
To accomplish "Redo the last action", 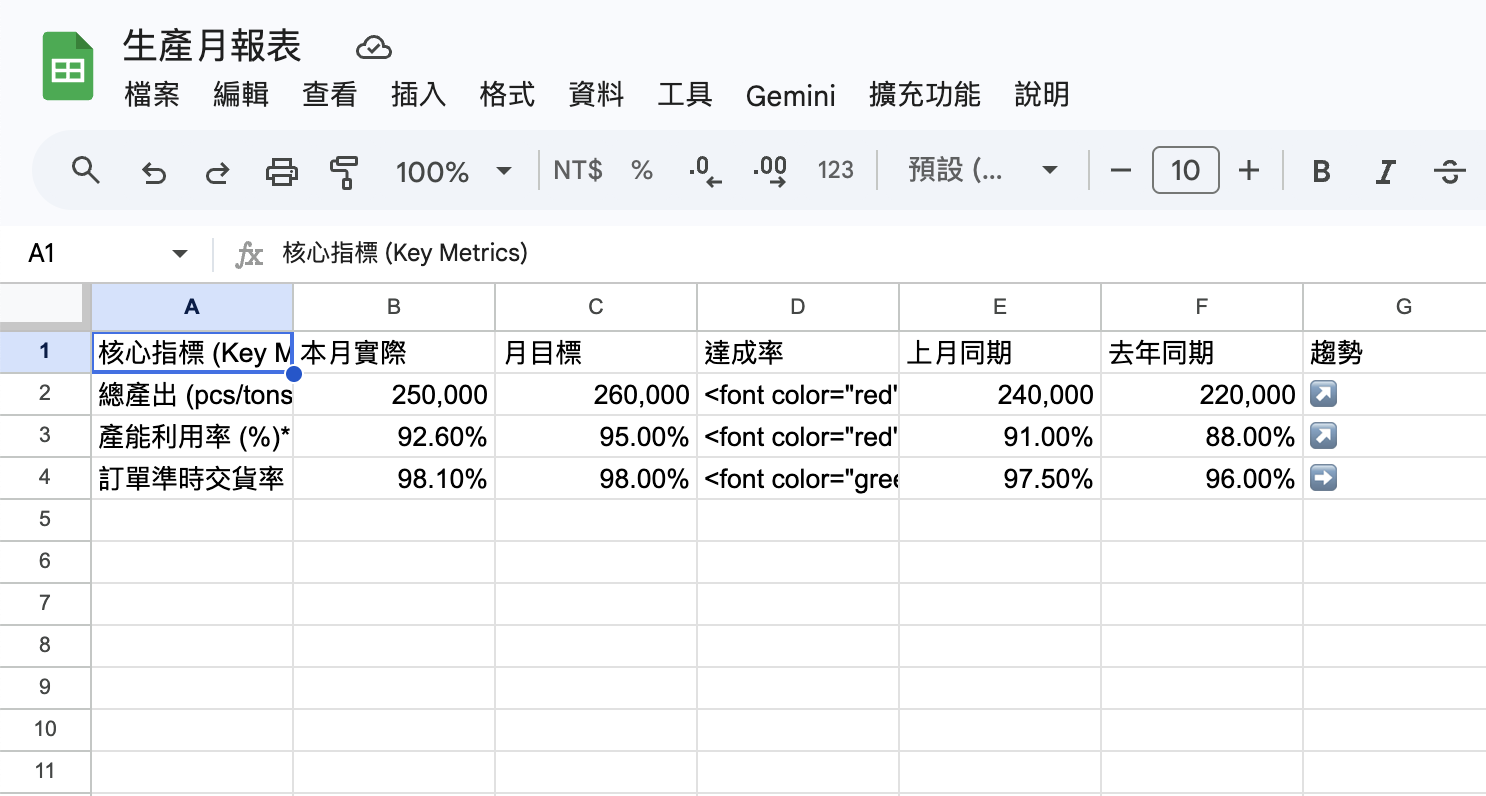I will [x=217, y=170].
